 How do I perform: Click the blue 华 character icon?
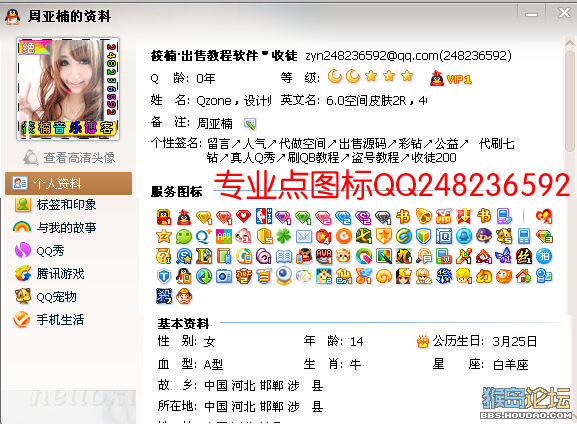coord(444,276)
